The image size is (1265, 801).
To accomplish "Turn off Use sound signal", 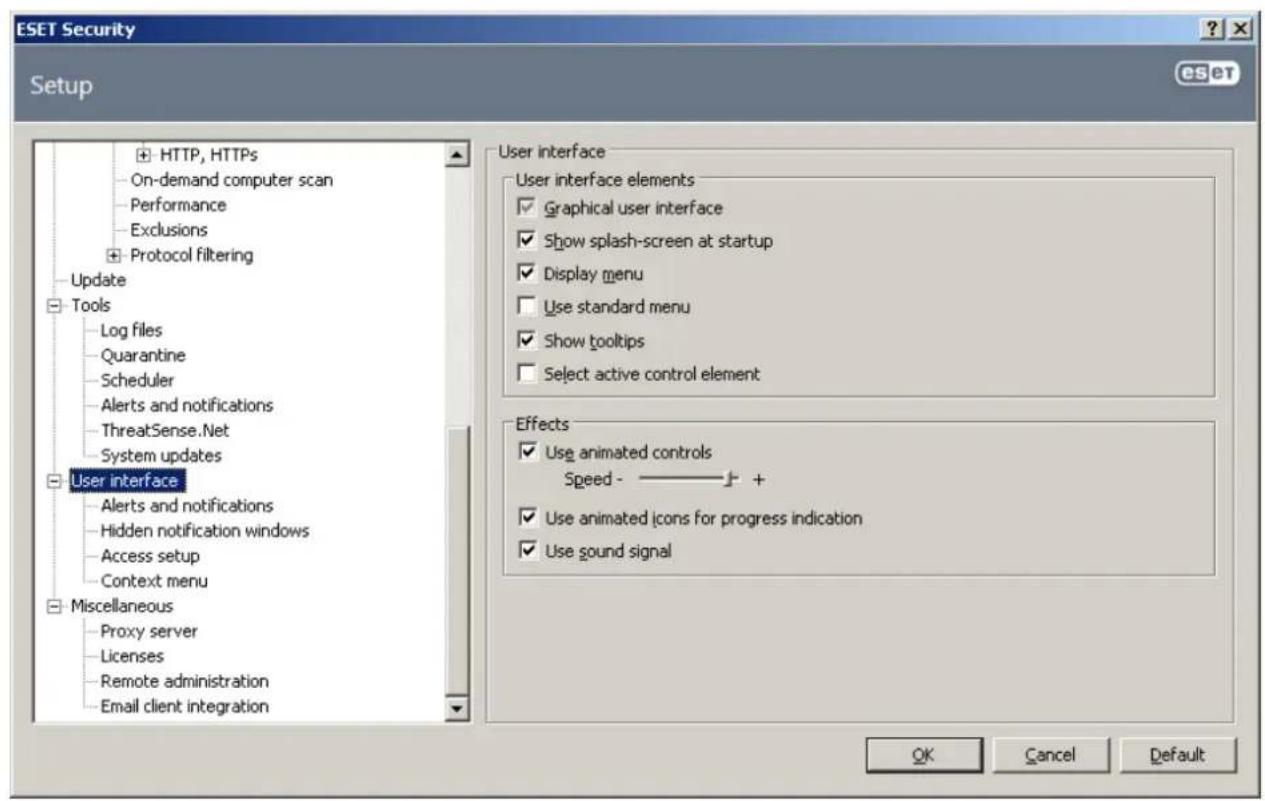I will click(x=527, y=551).
